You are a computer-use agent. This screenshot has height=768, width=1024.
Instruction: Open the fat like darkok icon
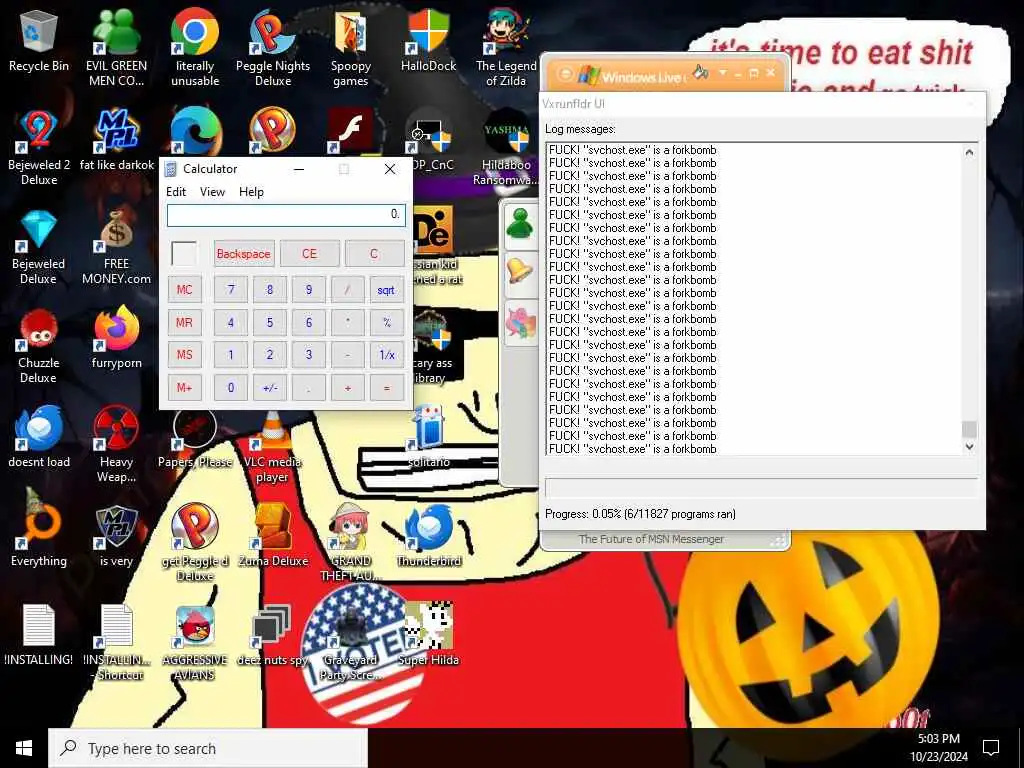point(116,140)
